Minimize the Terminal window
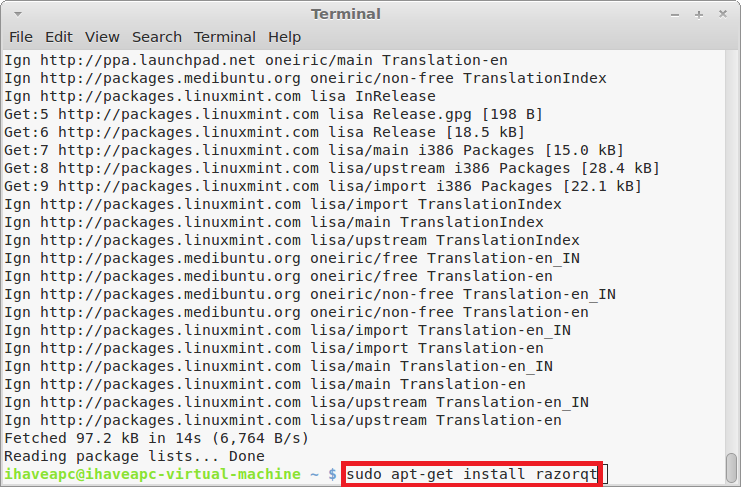This screenshot has width=741, height=487. (x=675, y=15)
